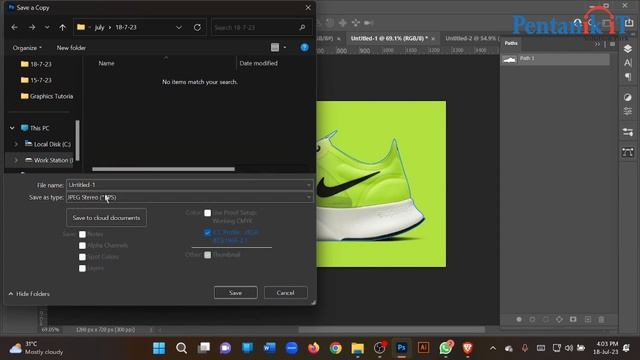Open taskbar Search
This screenshot has height=360, width=640.
[x=181, y=348]
